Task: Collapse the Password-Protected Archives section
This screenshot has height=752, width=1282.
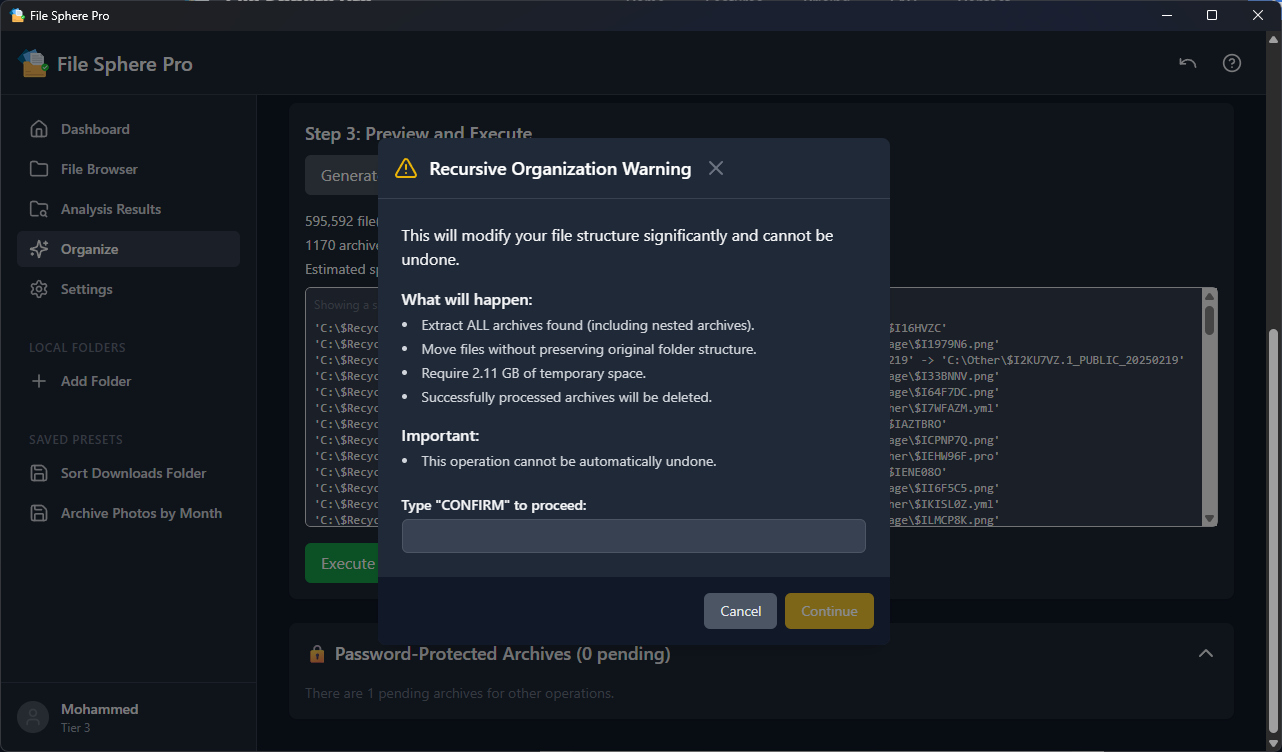Action: click(x=1206, y=653)
